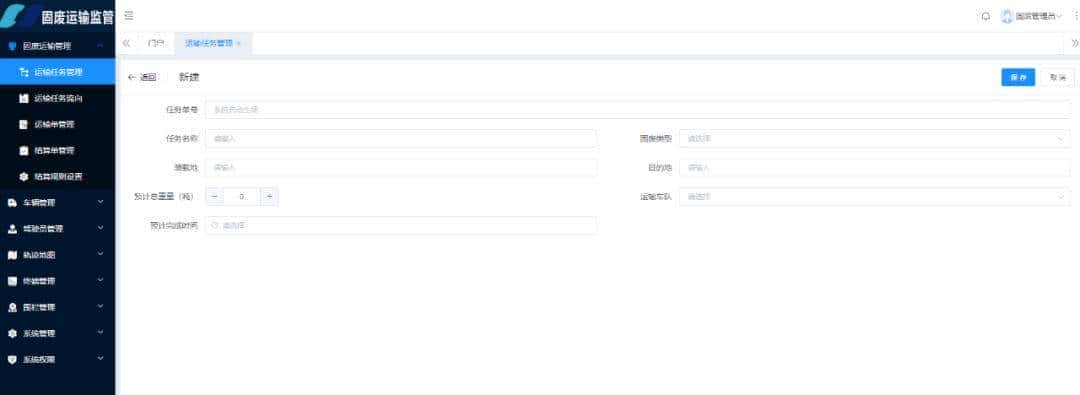
Task: Click the 围栏管理 sidebar icon
Action: pyautogui.click(x=12, y=307)
